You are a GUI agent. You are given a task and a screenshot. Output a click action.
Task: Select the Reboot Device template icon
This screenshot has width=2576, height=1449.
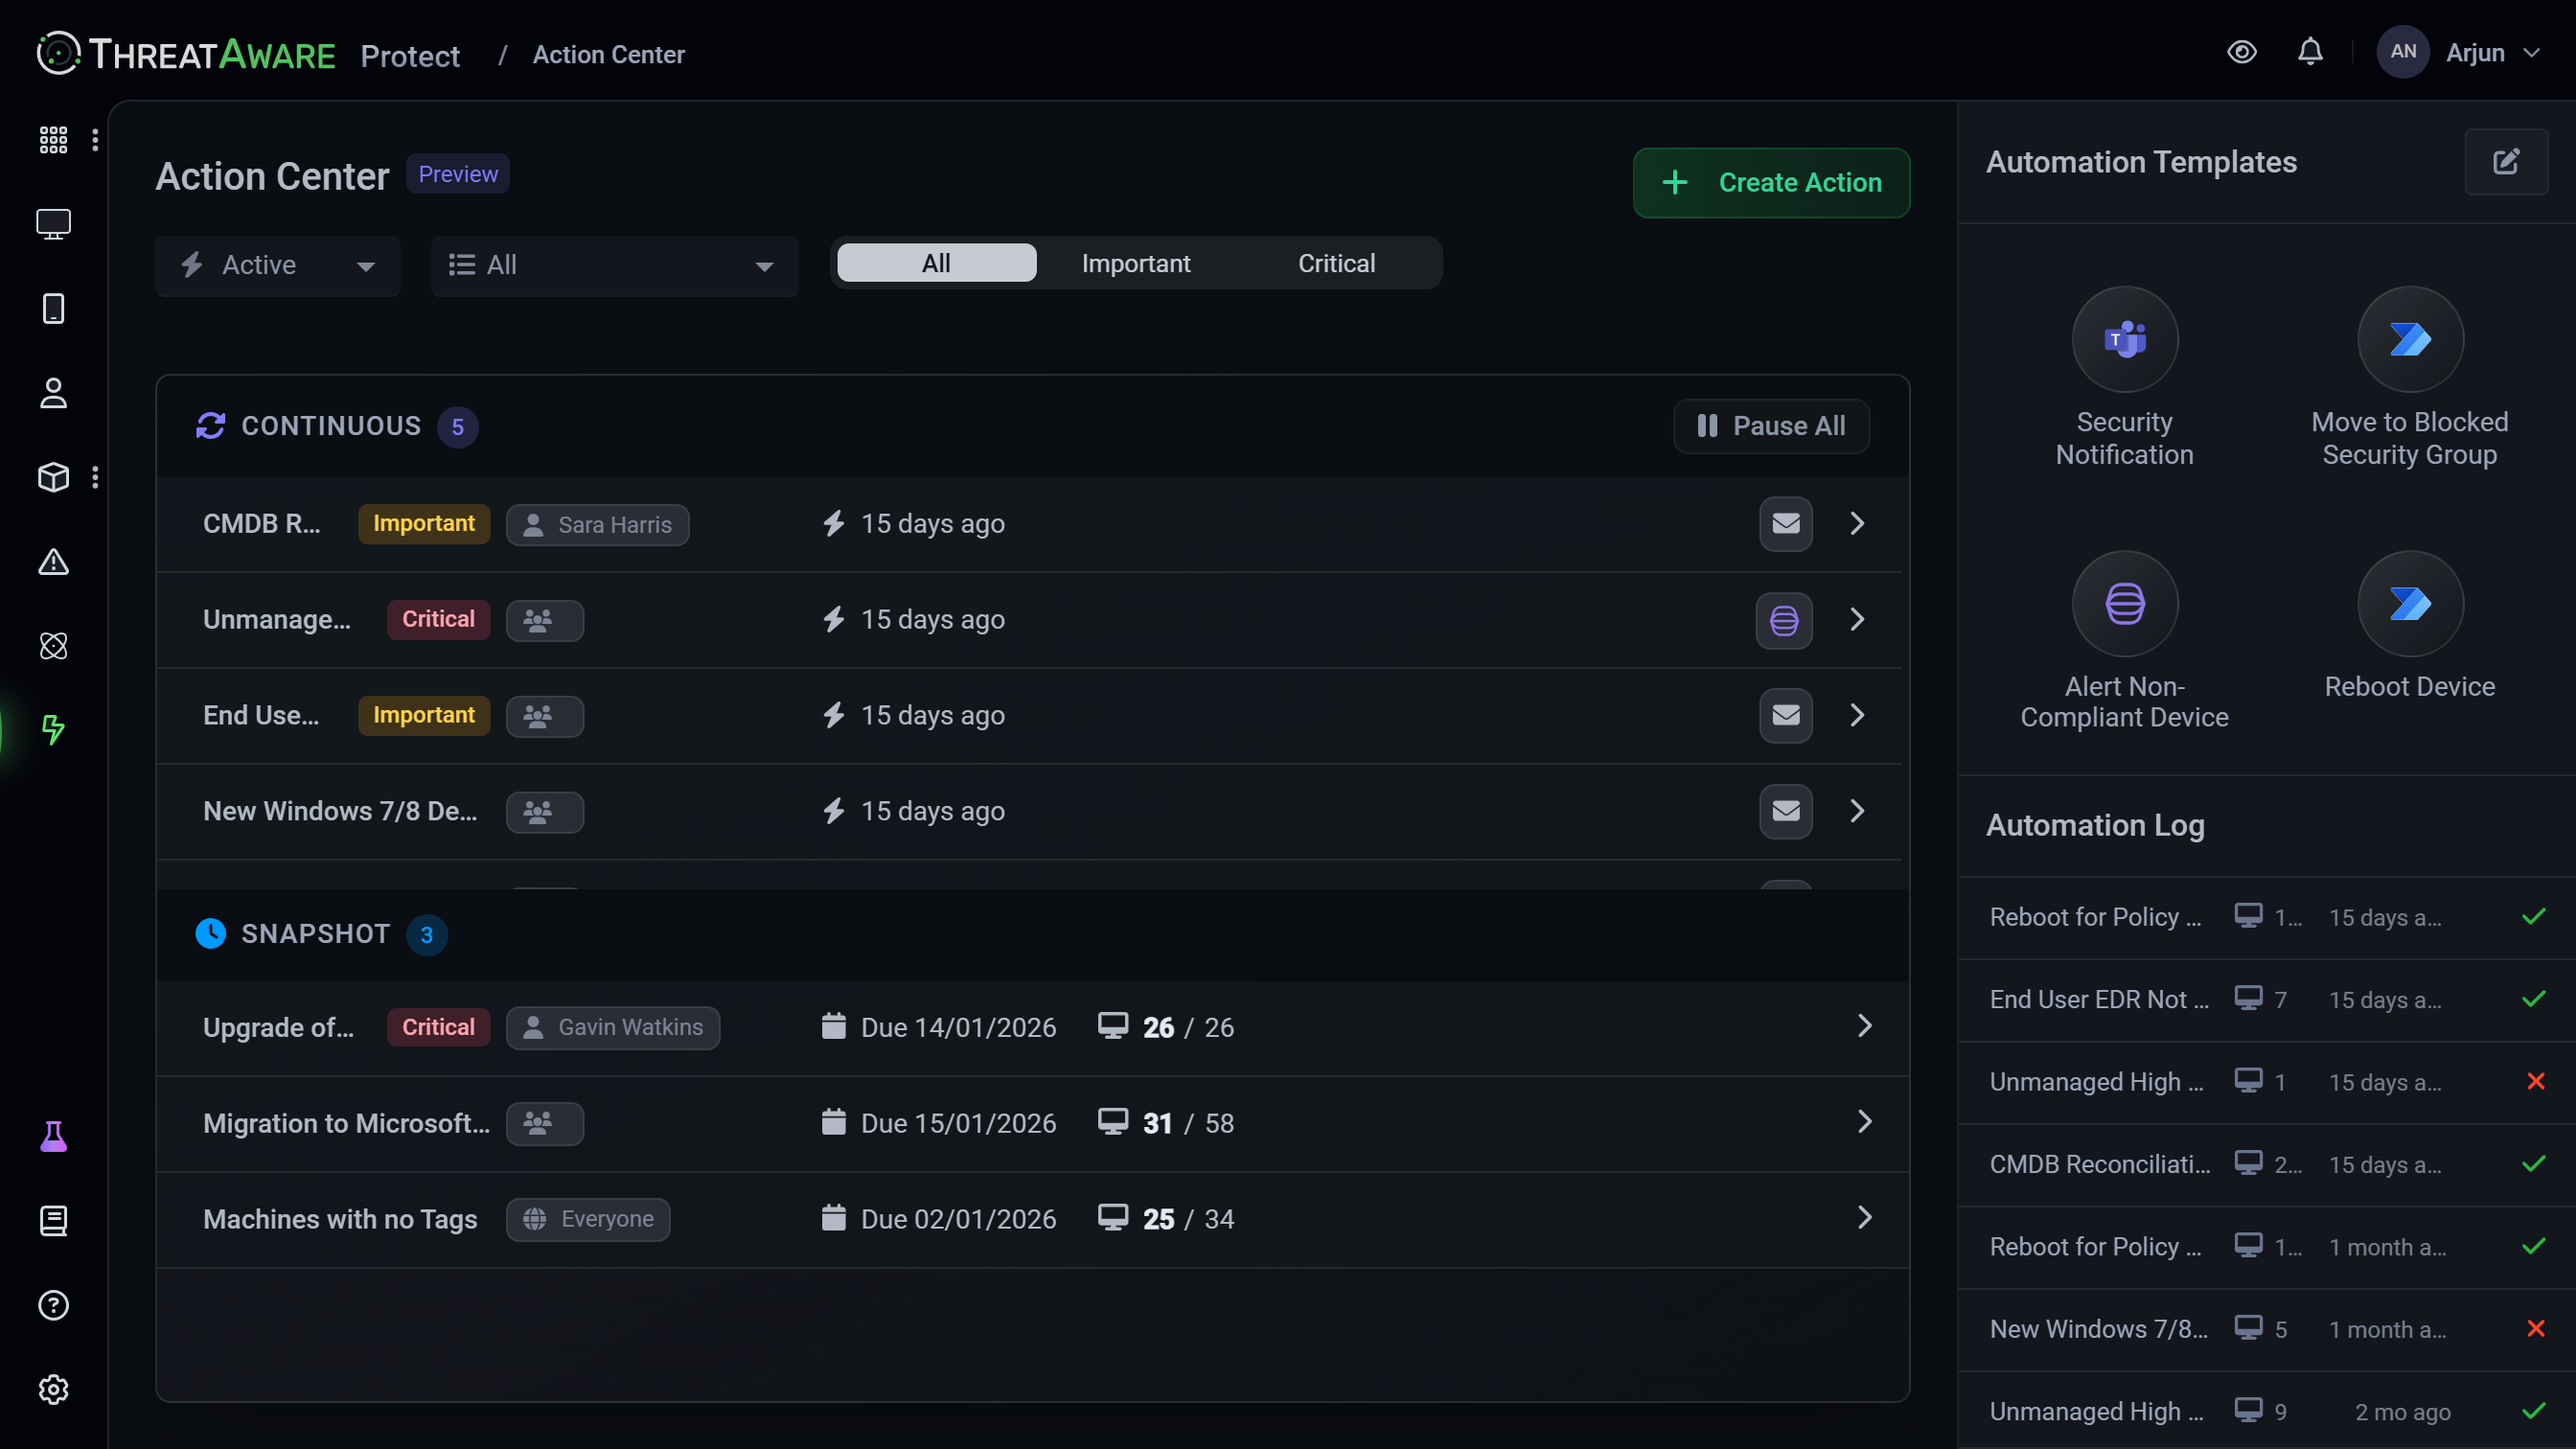pyautogui.click(x=2409, y=604)
